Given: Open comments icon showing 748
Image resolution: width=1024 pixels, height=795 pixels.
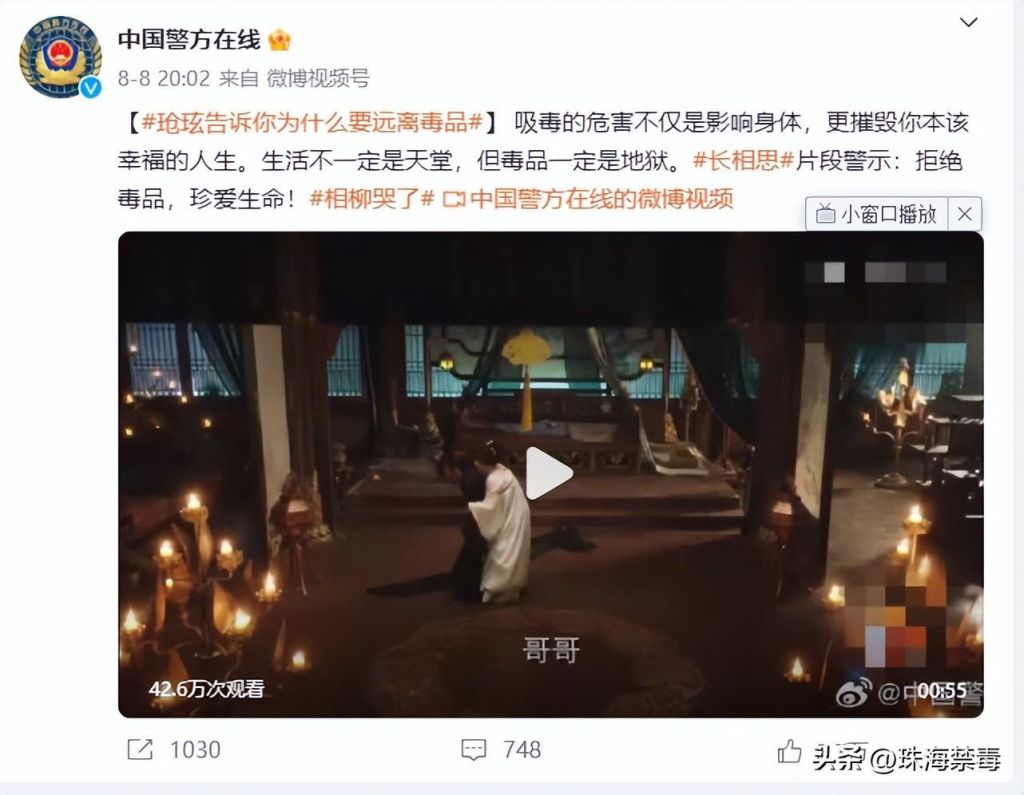Looking at the screenshot, I should point(473,749).
